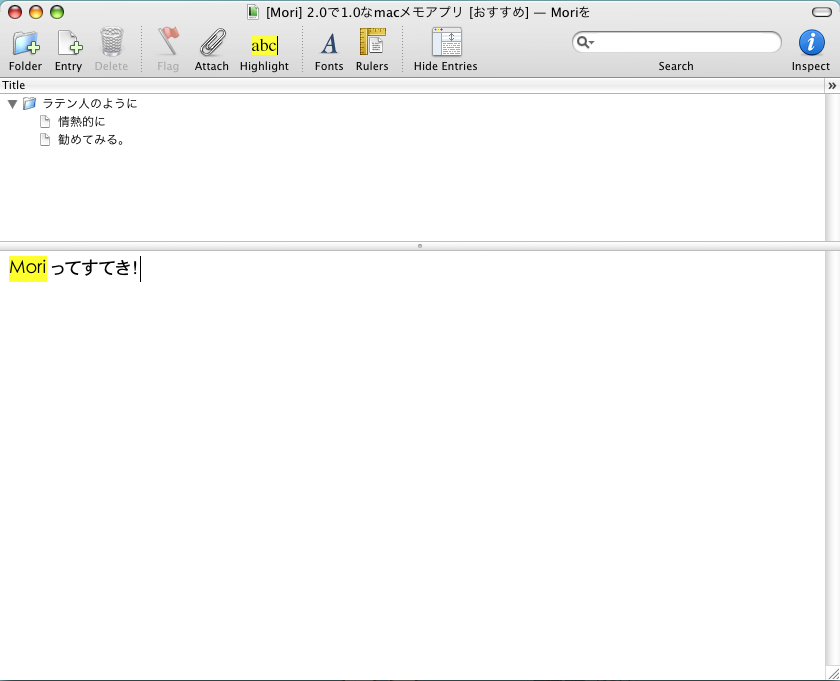Open the search magnifier dropdown
840x681 pixels.
(585, 42)
